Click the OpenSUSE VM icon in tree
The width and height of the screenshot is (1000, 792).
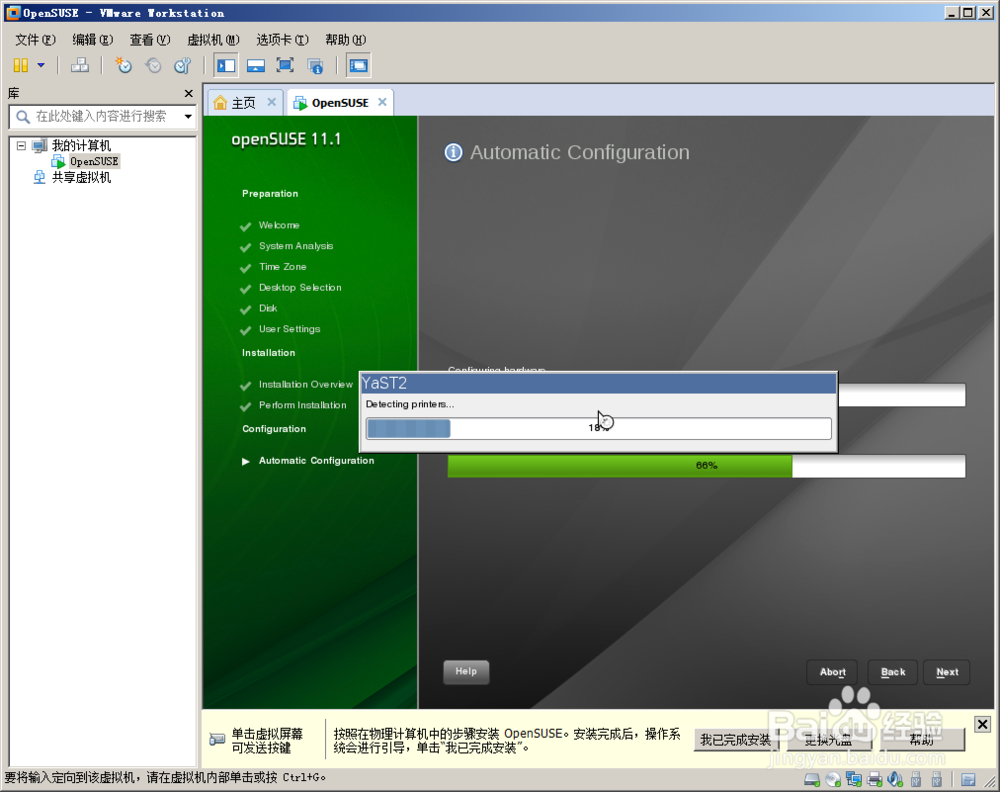point(58,161)
